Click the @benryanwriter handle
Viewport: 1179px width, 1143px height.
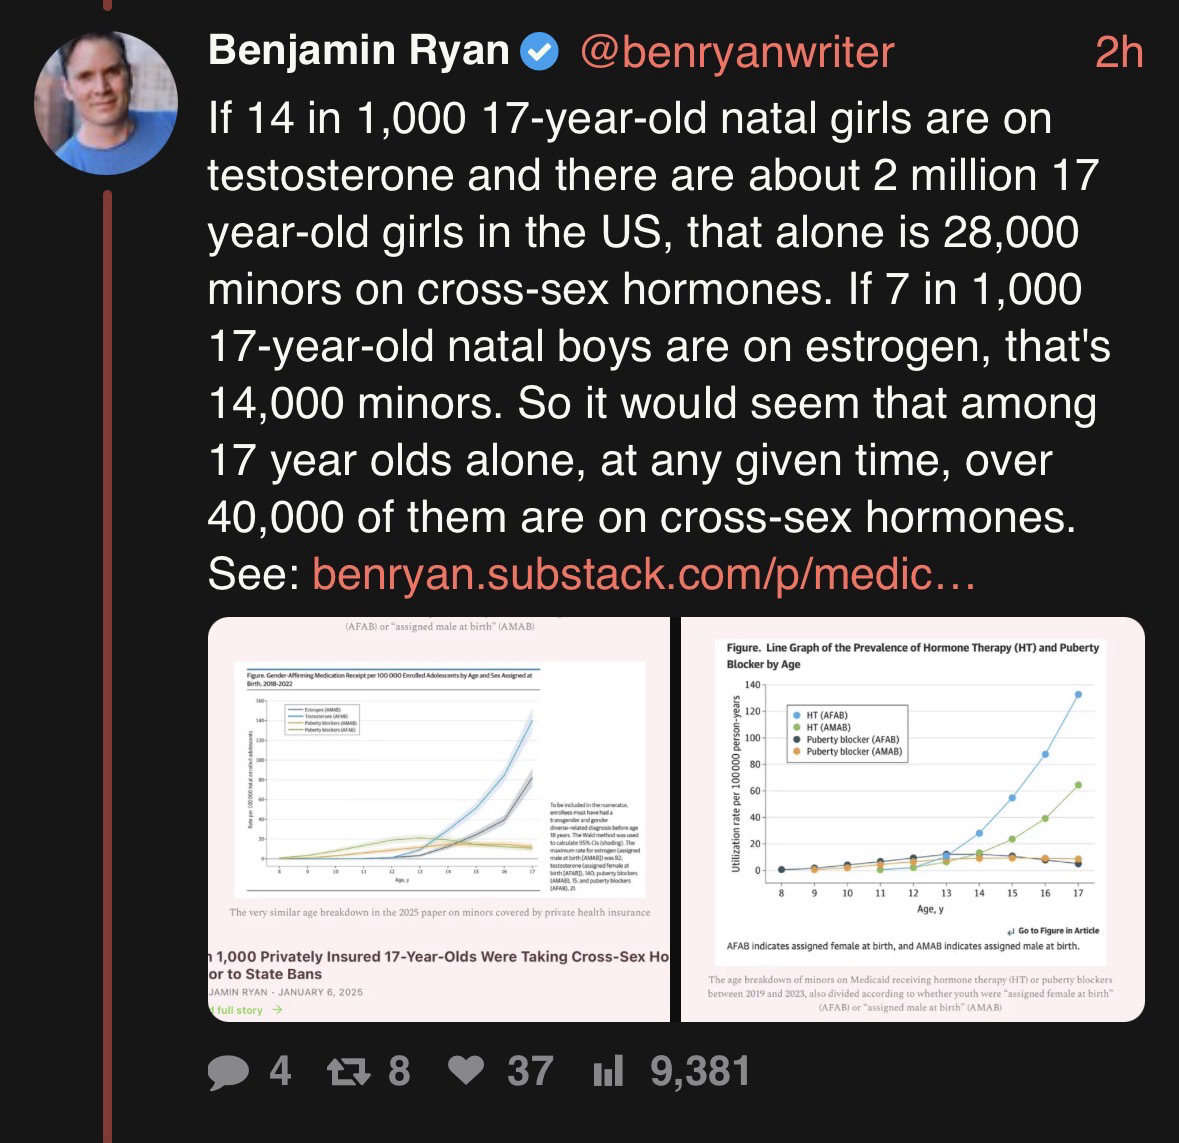click(x=736, y=52)
